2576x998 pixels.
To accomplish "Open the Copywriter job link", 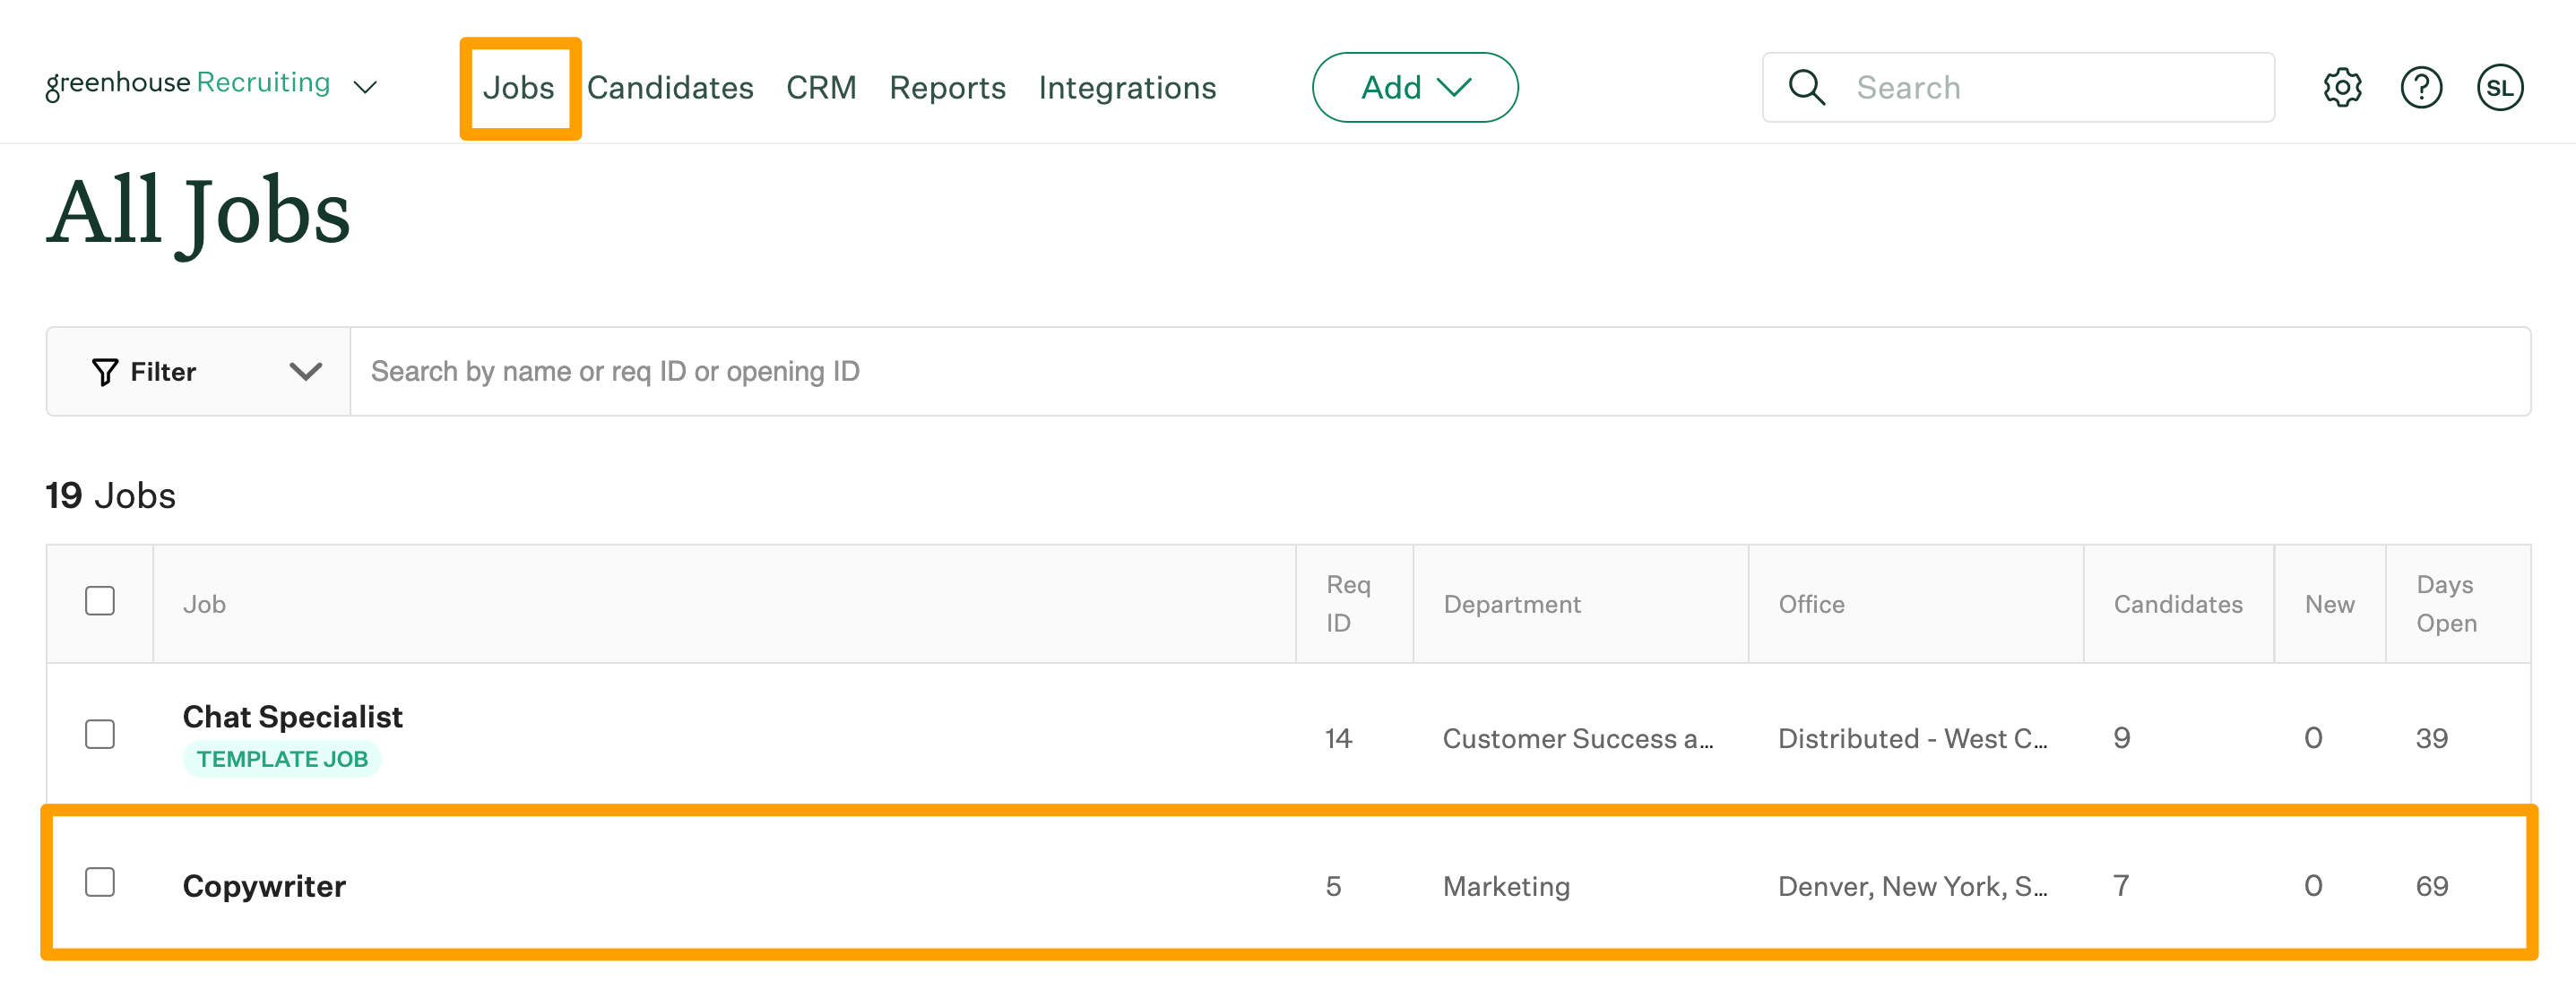I will pos(264,886).
